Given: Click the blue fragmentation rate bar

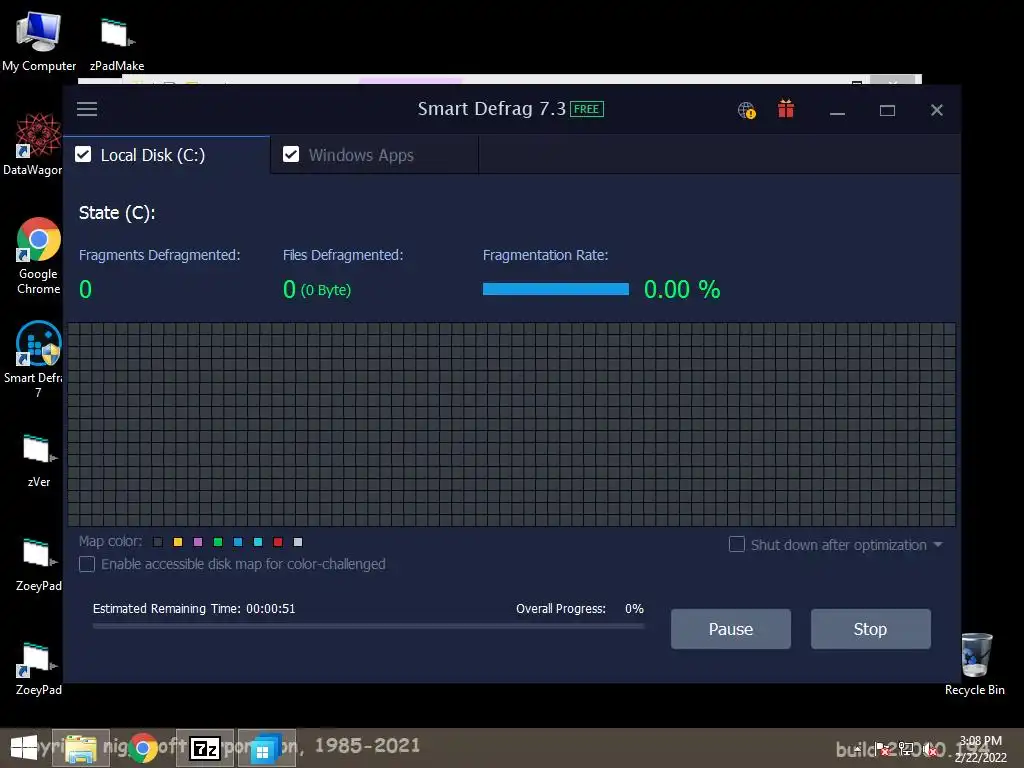Looking at the screenshot, I should coord(556,289).
